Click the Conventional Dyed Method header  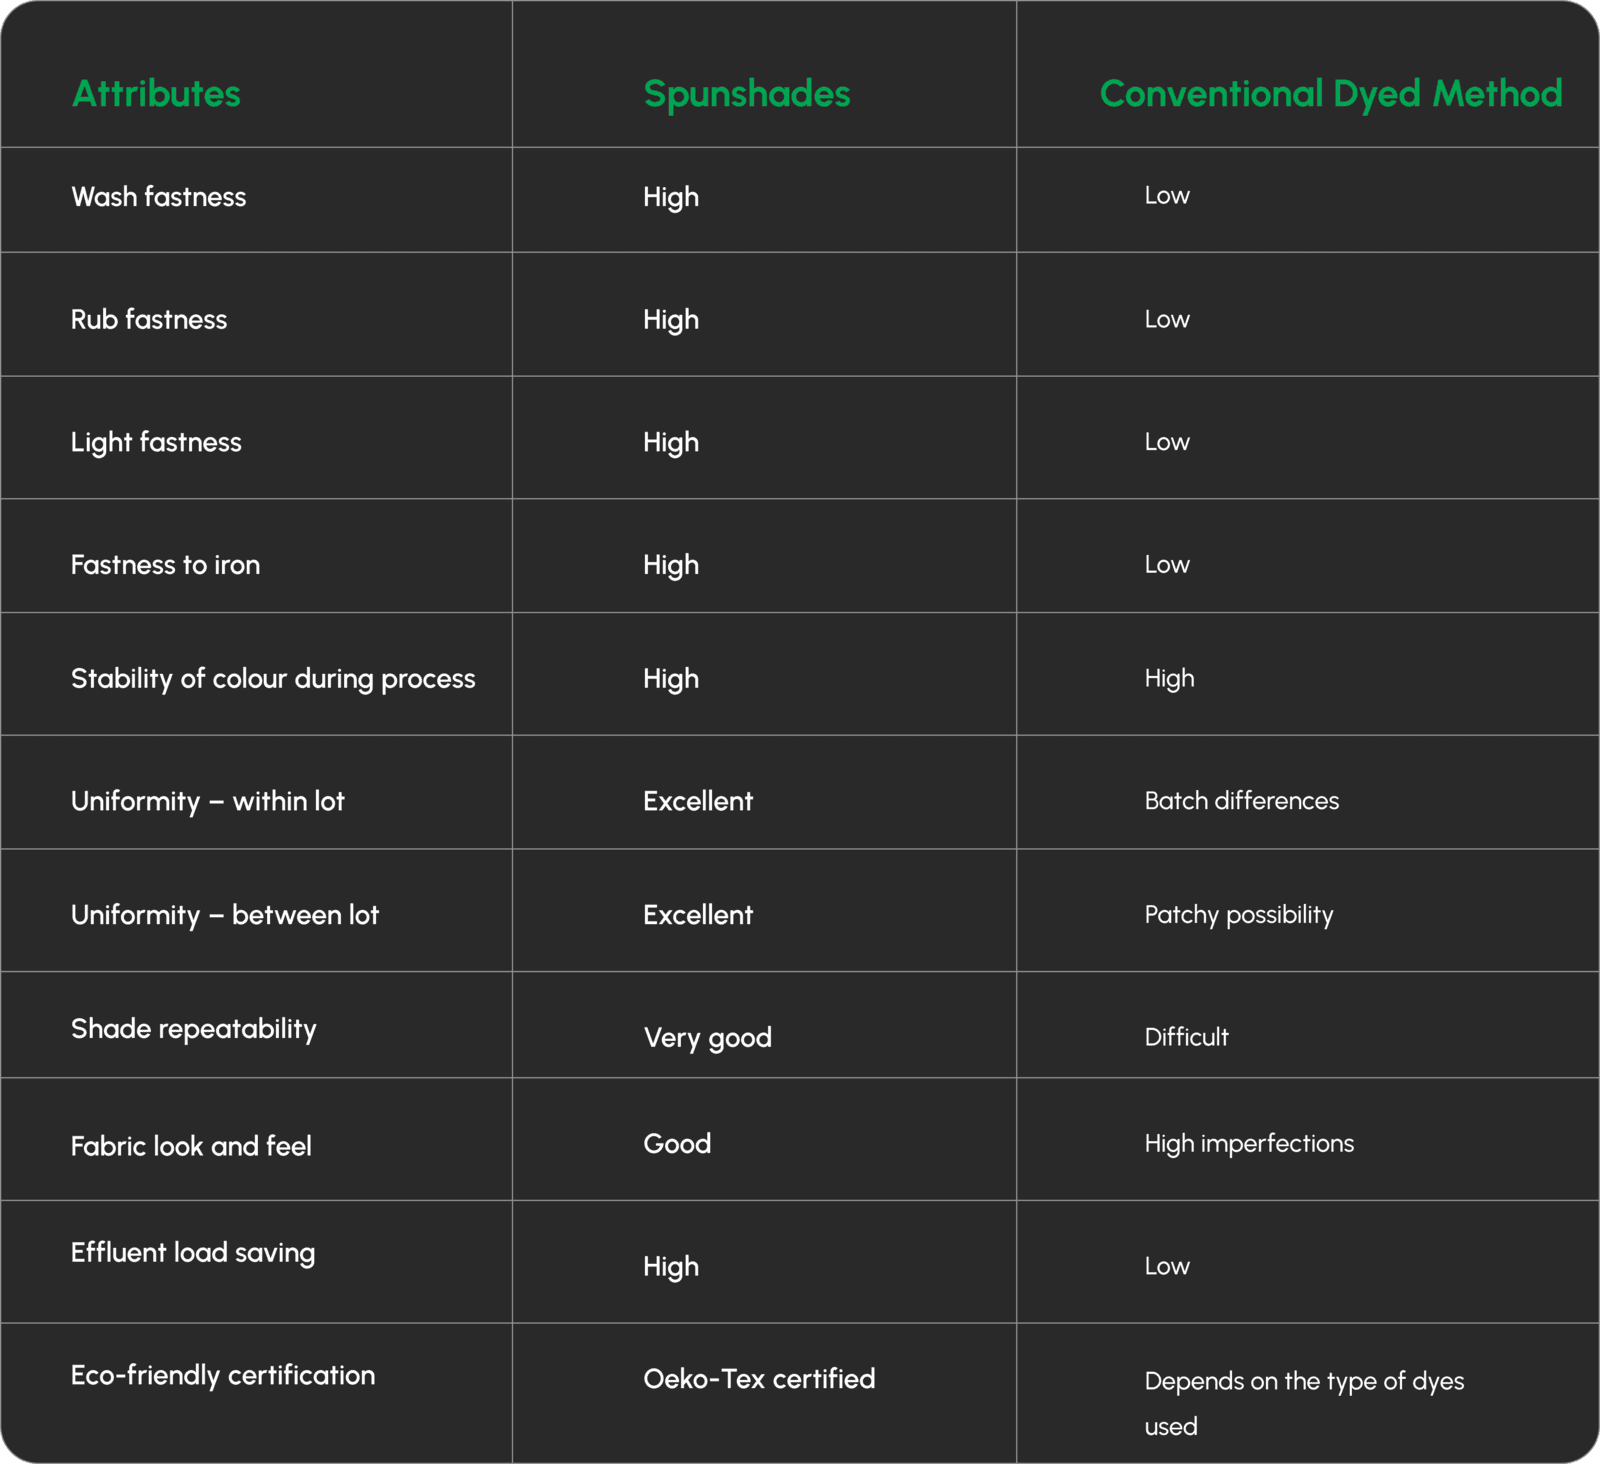pos(1330,94)
